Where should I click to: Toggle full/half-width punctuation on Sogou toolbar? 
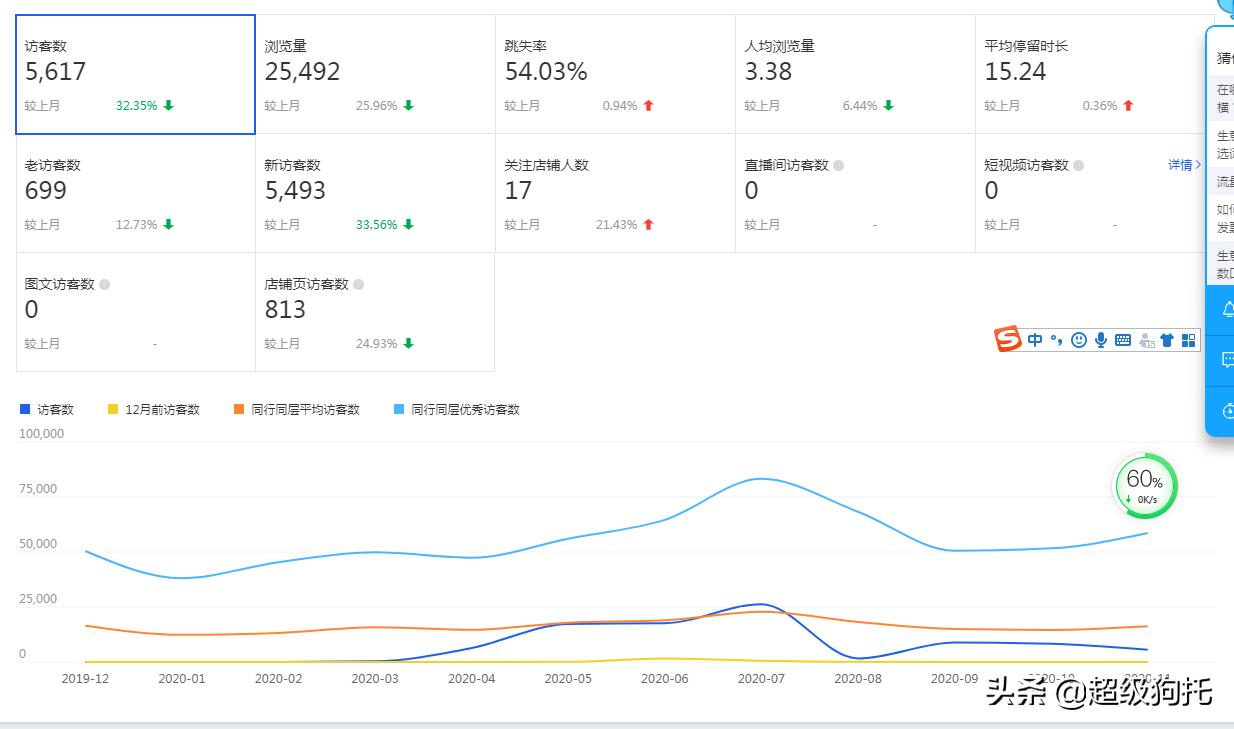tap(1056, 340)
